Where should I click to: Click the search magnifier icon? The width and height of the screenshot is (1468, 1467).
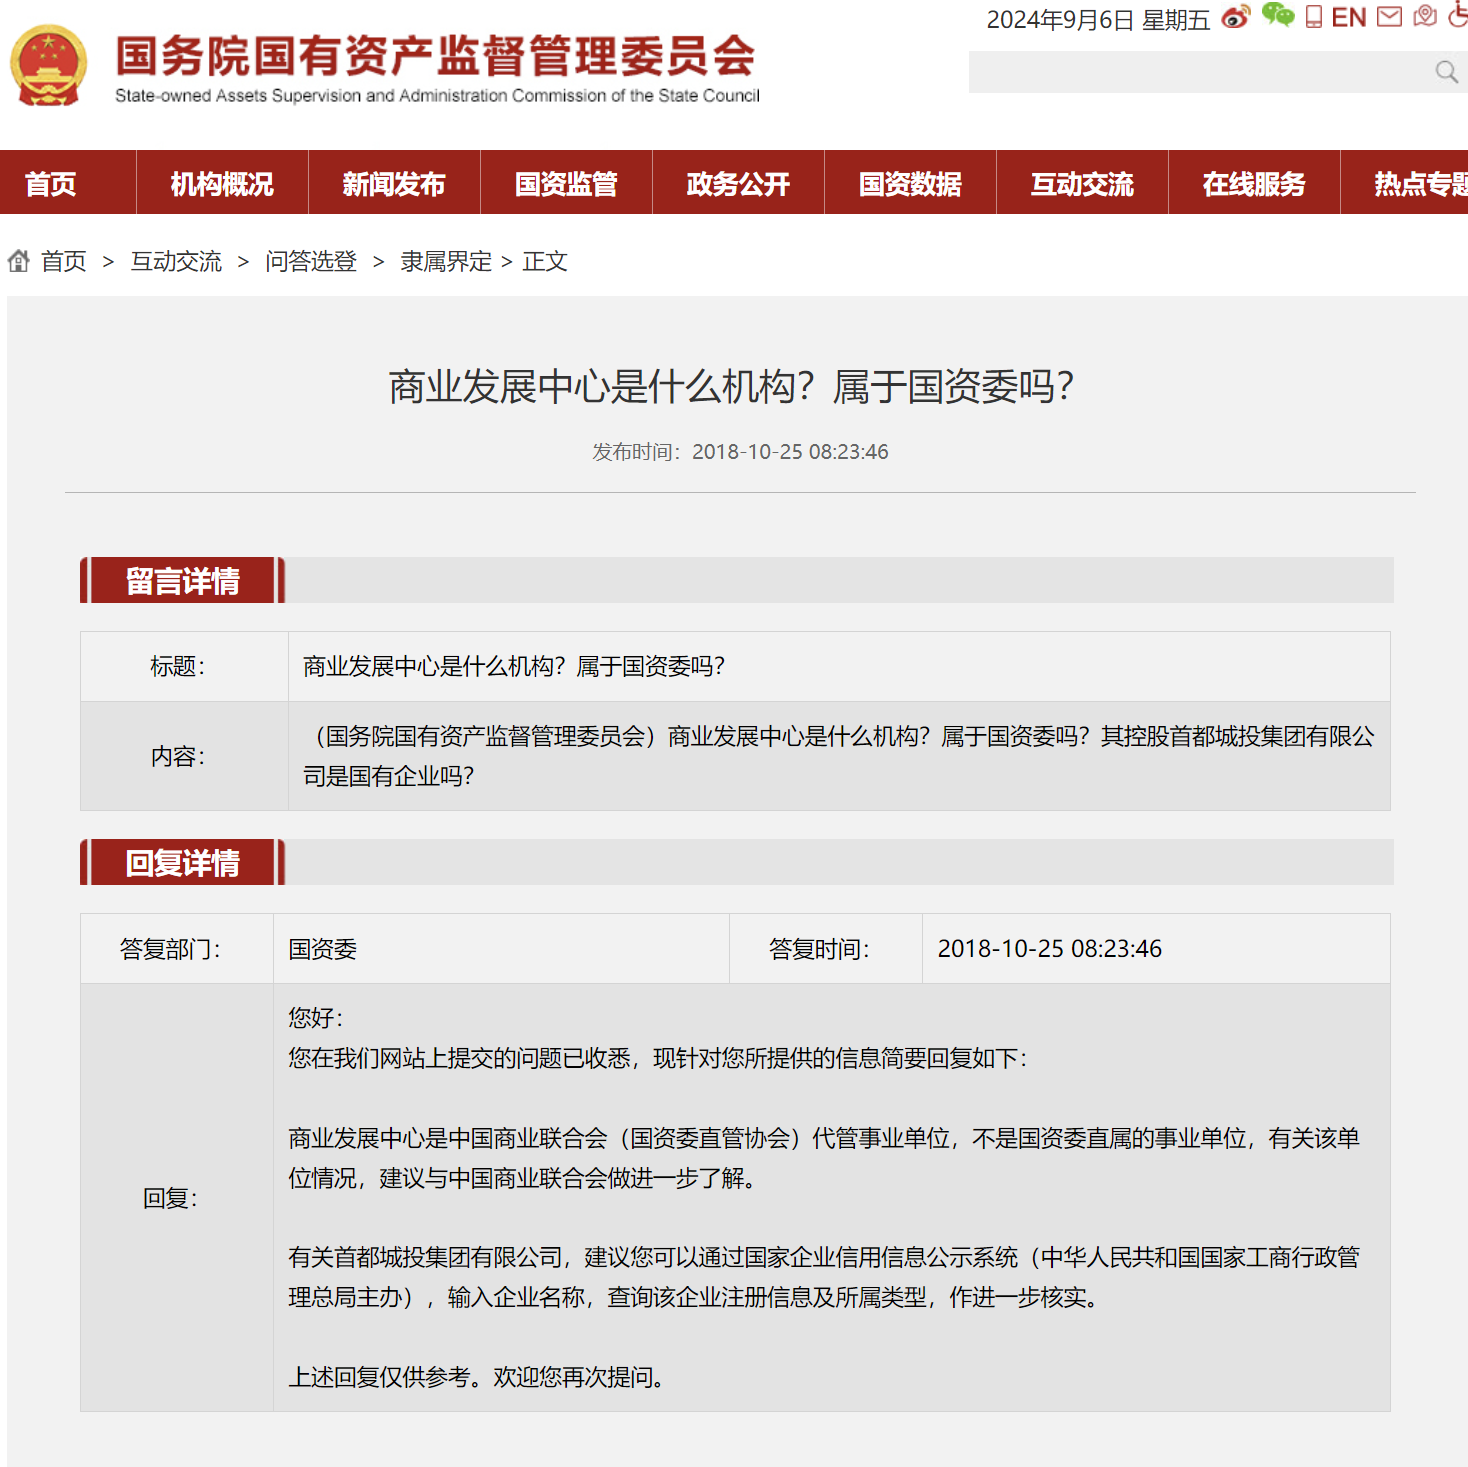(x=1444, y=72)
